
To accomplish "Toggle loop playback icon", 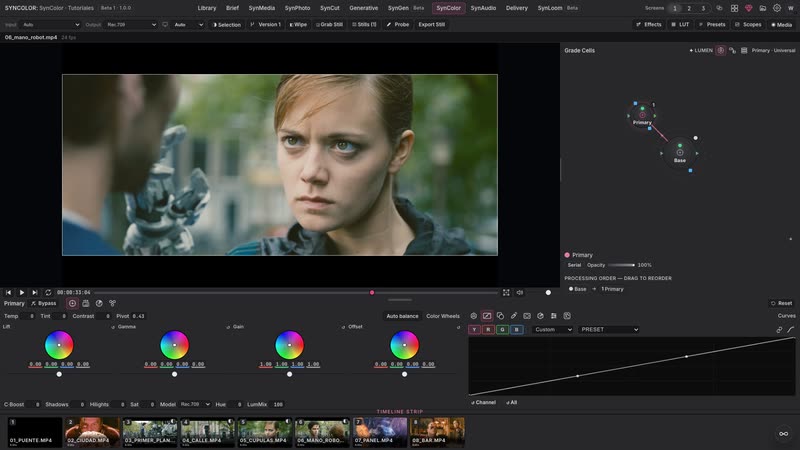I will pos(48,292).
